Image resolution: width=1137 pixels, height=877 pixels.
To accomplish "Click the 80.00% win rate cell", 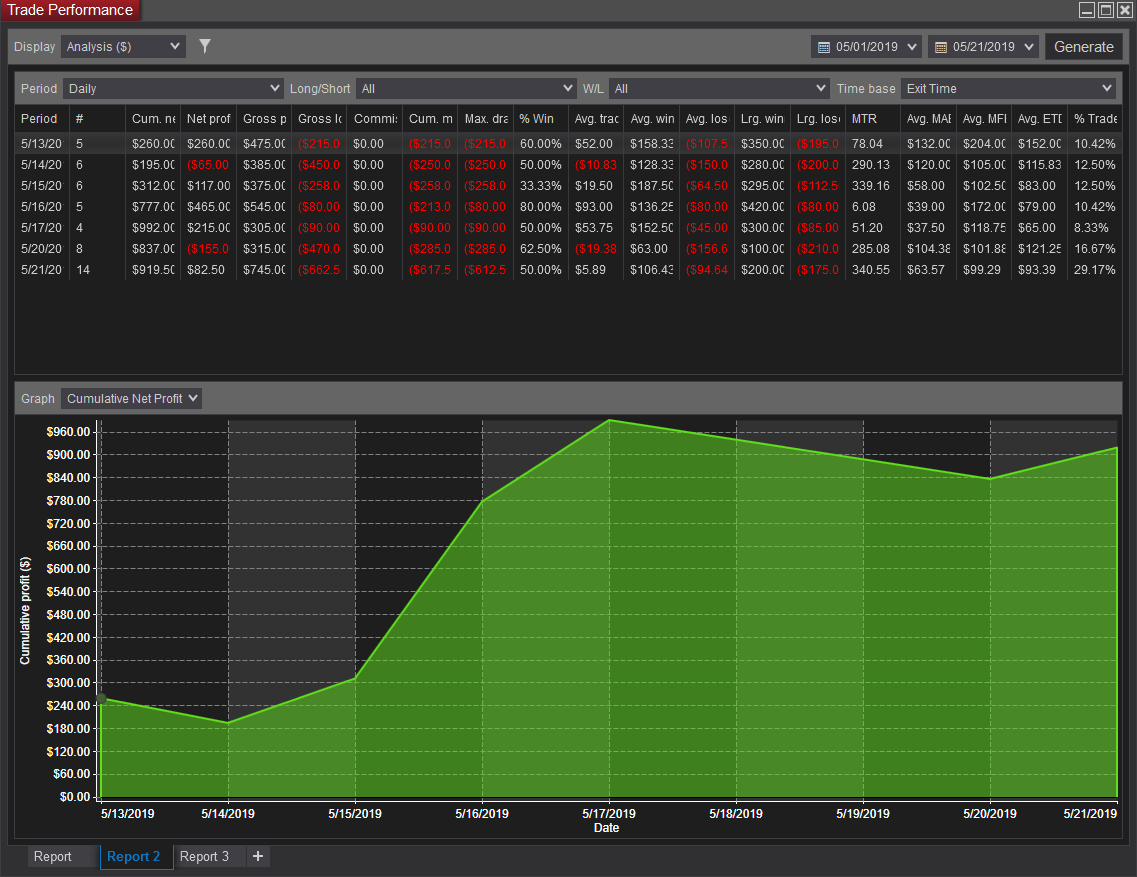I will (540, 207).
